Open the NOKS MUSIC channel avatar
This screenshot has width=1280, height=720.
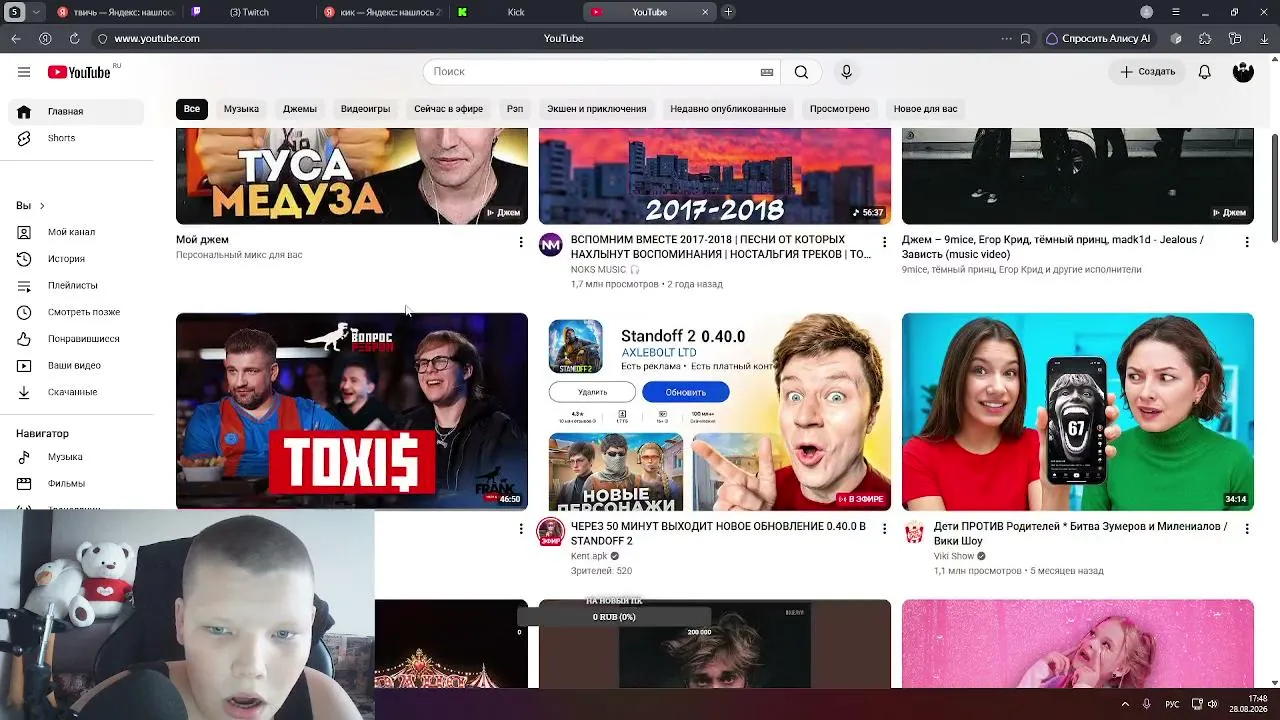coord(551,245)
